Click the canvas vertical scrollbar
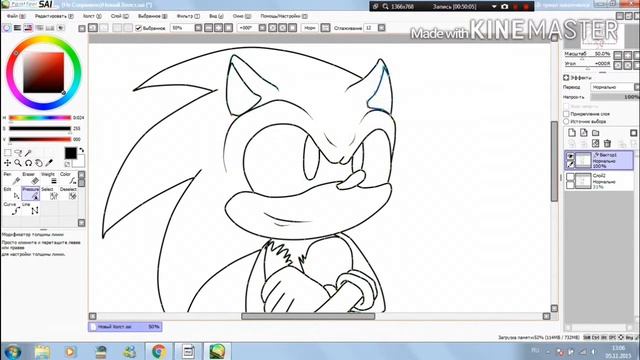 pyautogui.click(x=554, y=161)
